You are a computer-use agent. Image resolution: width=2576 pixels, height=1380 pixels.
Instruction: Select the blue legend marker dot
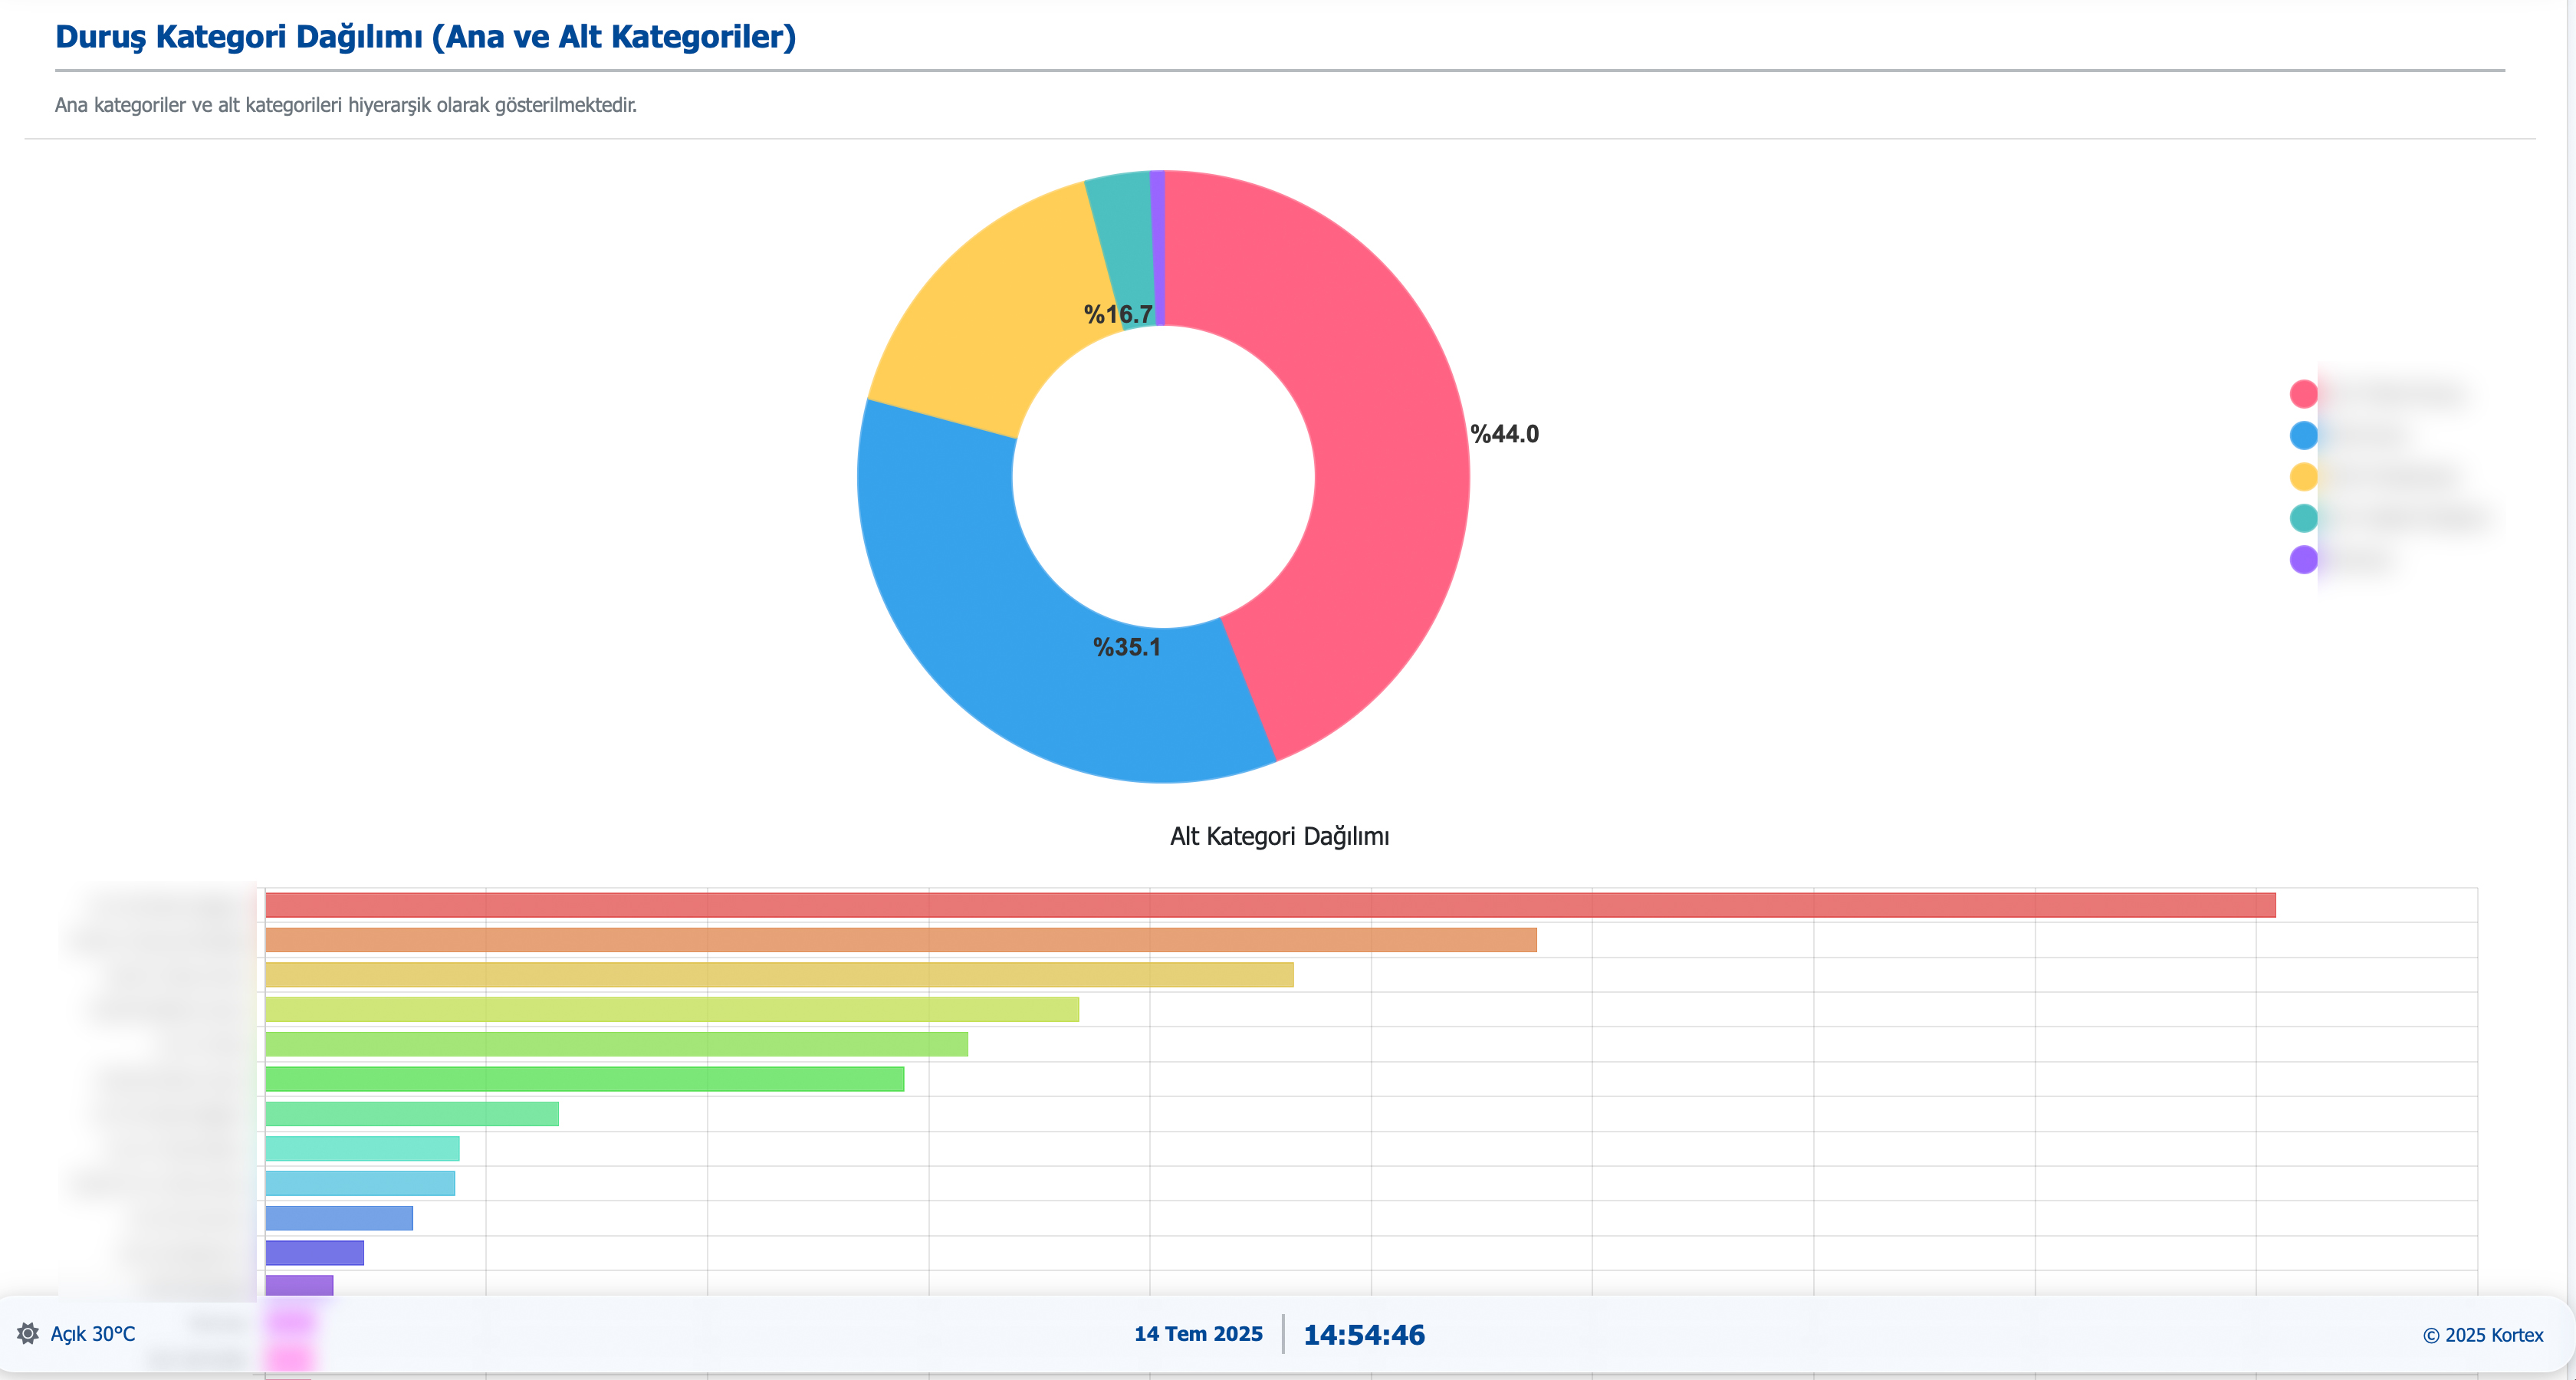(2305, 435)
